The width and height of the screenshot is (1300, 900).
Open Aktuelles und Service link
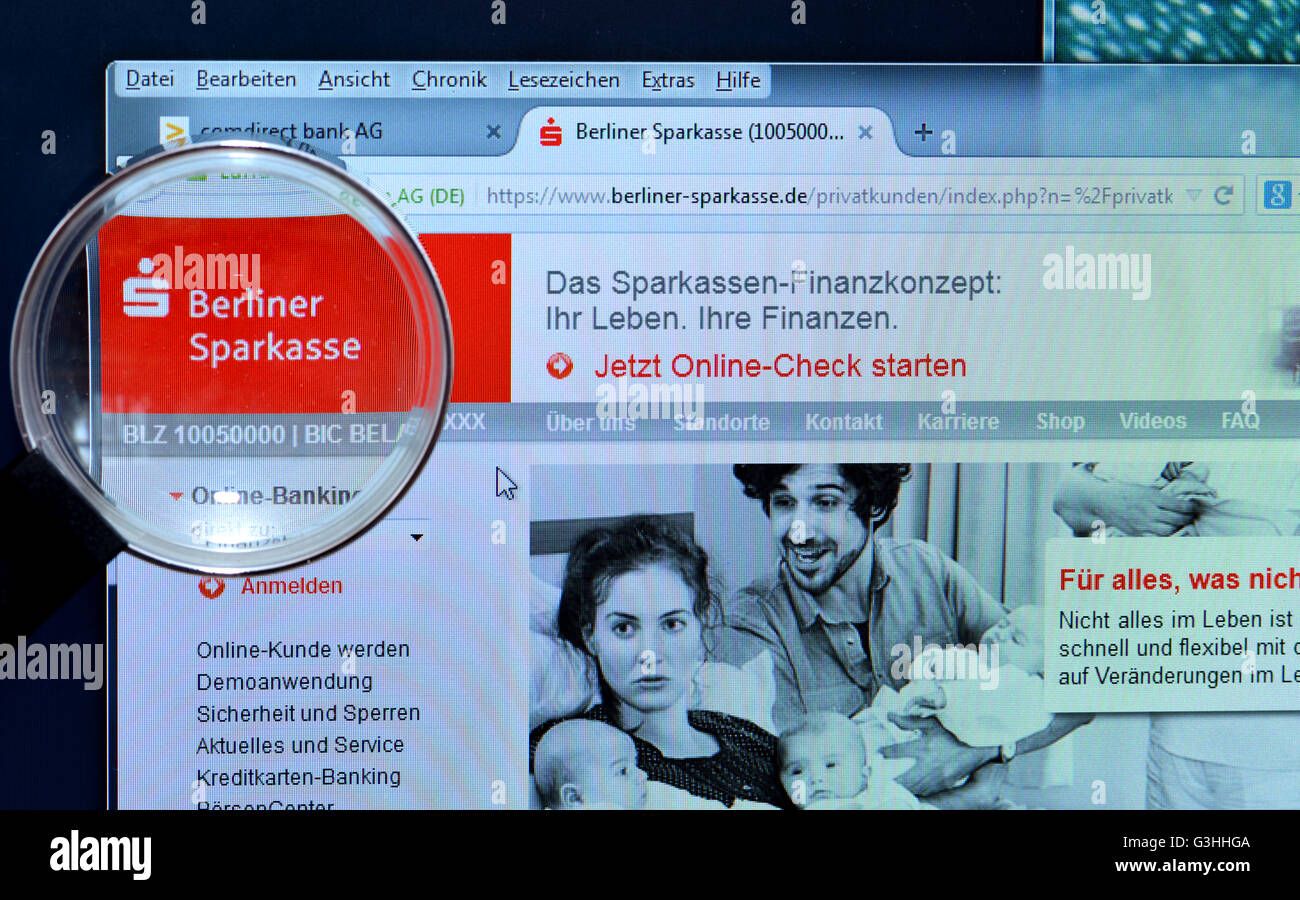tap(300, 746)
